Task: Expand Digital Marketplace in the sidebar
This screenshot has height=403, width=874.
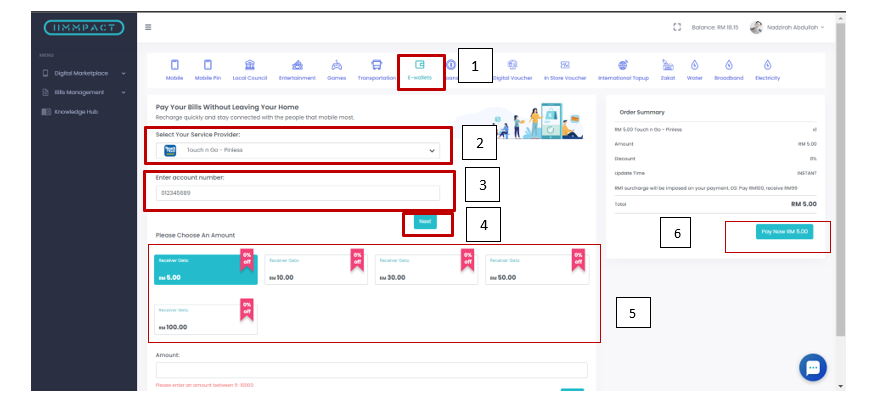Action: coord(83,73)
